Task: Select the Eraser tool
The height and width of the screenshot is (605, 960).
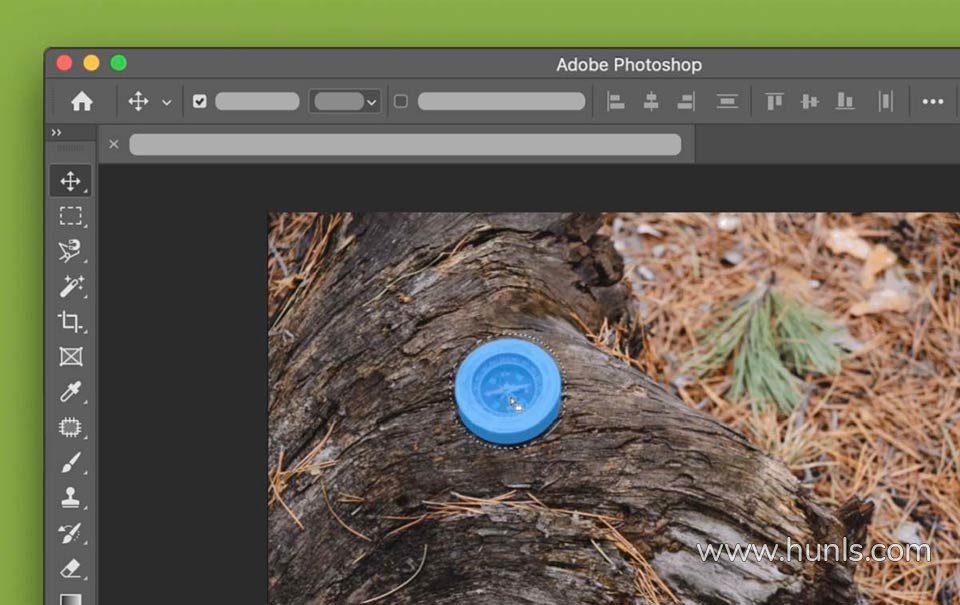Action: pos(70,568)
